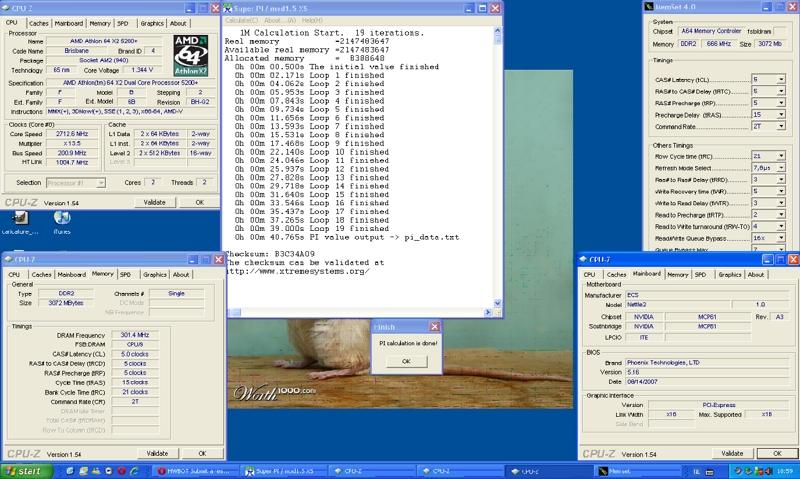Open Refresh Mode Select dropdown
800x479 pixels.
click(781, 168)
